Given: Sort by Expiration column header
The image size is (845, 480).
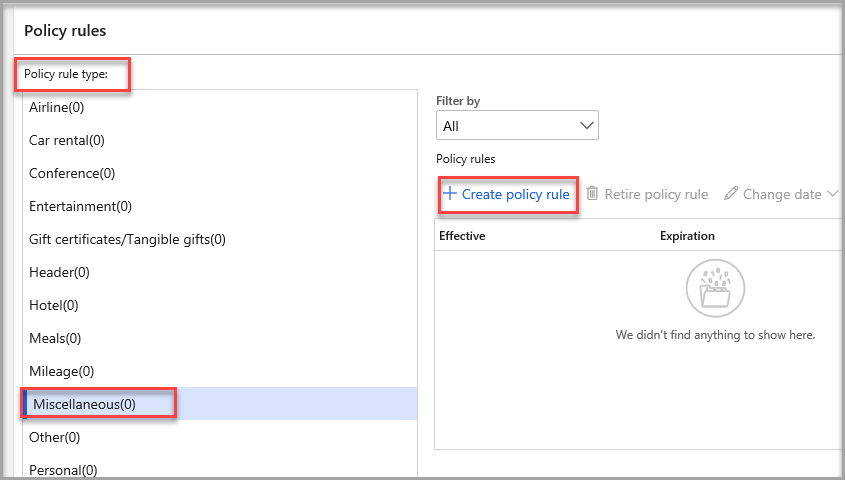Looking at the screenshot, I should (x=687, y=236).
